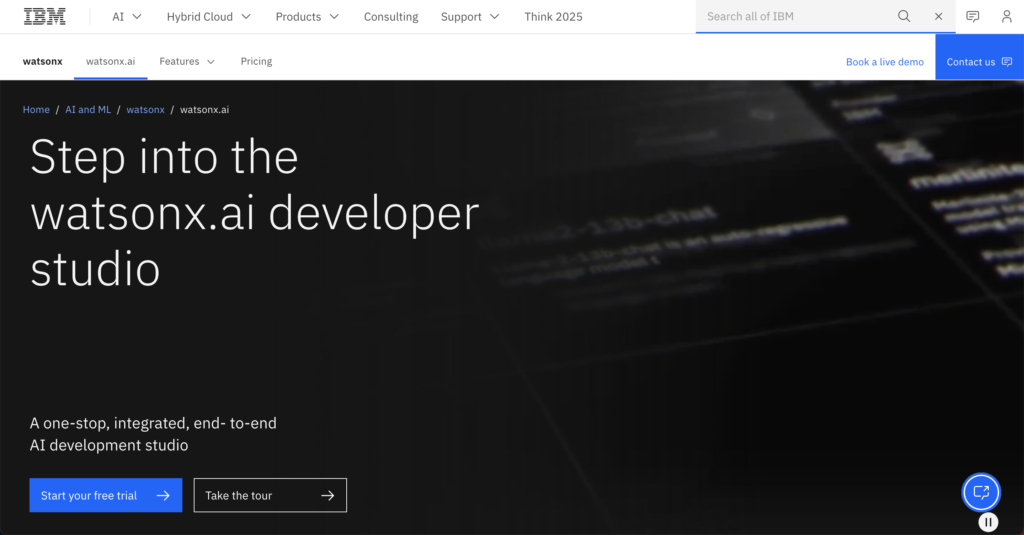This screenshot has height=535, width=1024.
Task: Open the user profile icon
Action: [1006, 16]
